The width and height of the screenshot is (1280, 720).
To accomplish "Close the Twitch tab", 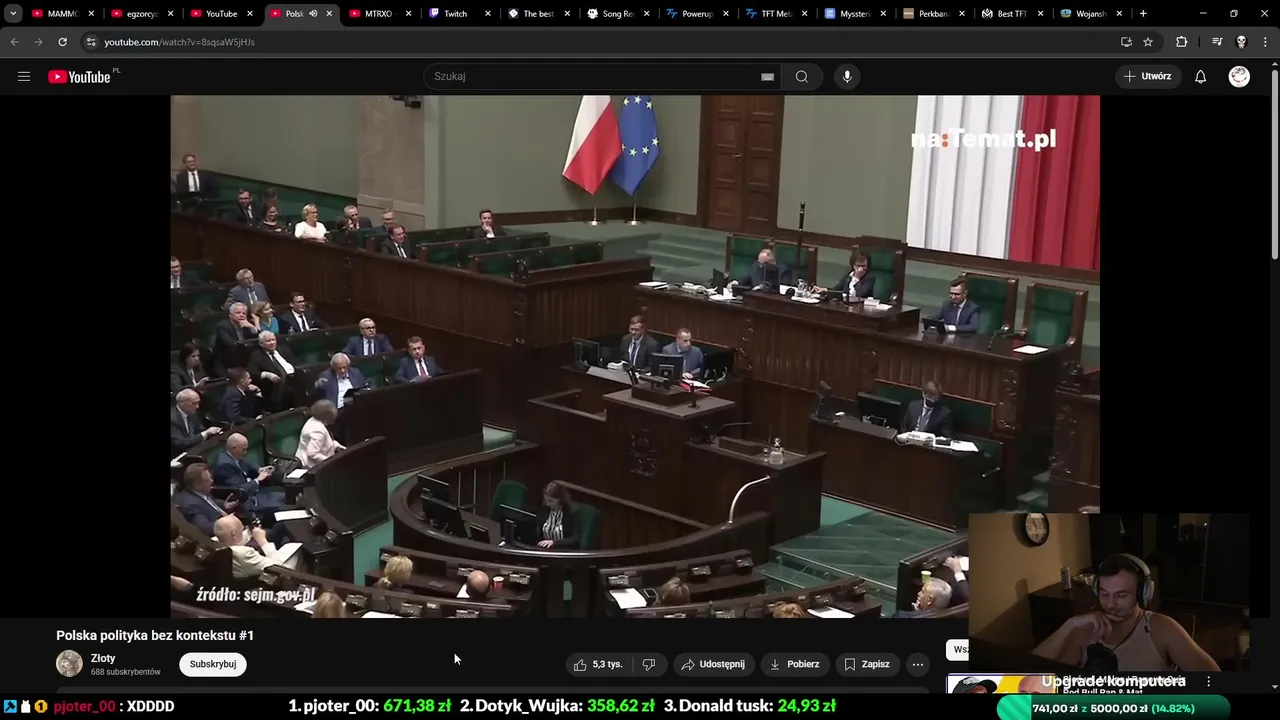I will click(488, 14).
